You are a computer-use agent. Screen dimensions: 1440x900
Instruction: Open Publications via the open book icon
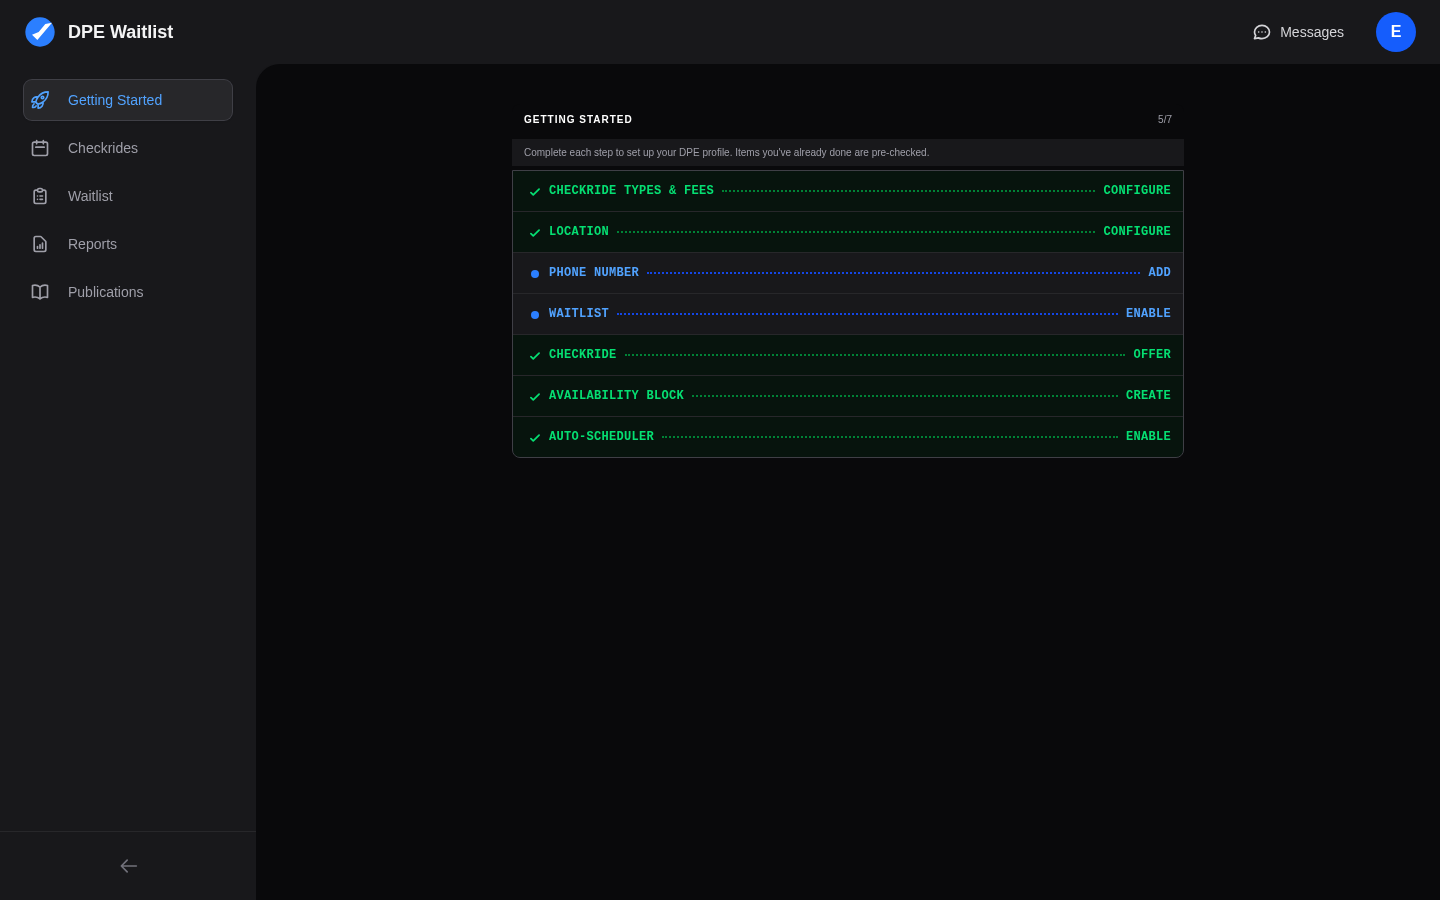40,292
